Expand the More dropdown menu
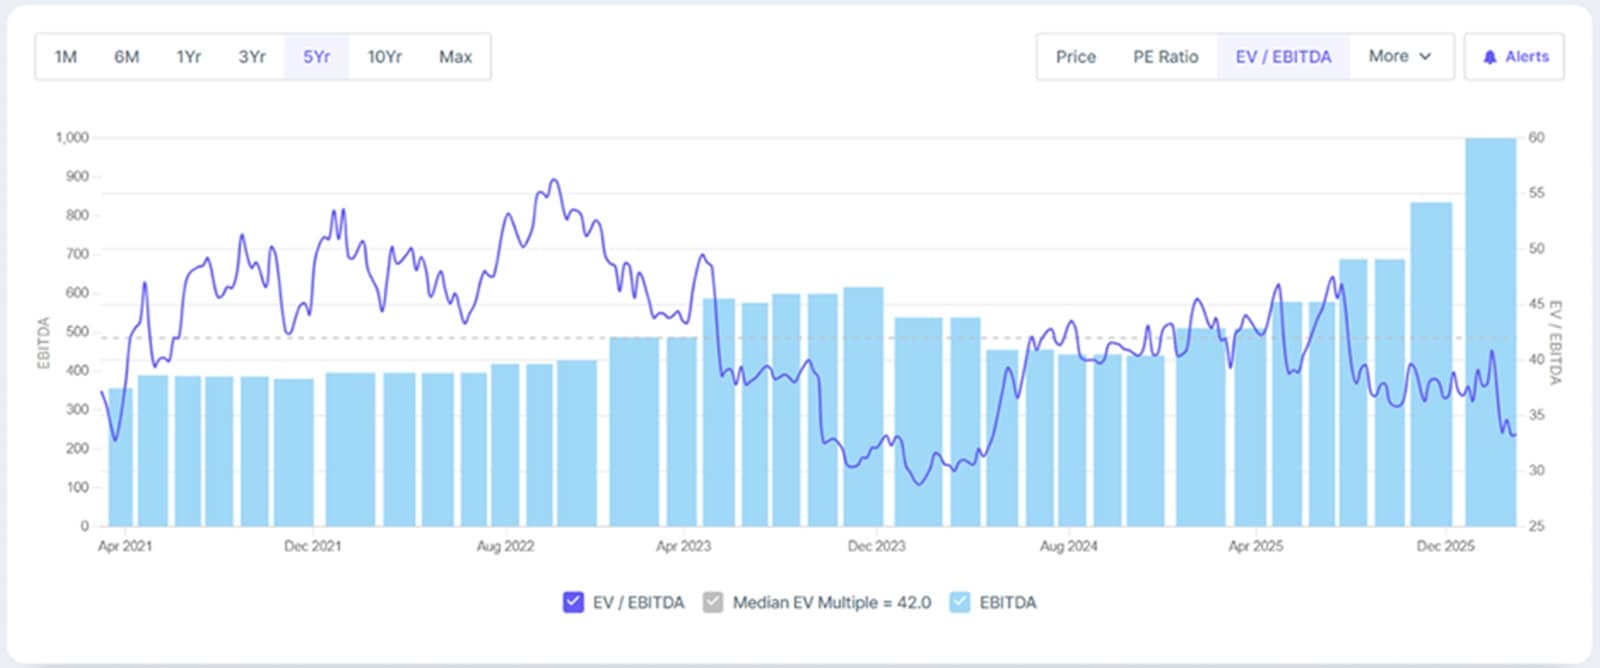Screen dimensions: 1600x668 (x=1400, y=57)
